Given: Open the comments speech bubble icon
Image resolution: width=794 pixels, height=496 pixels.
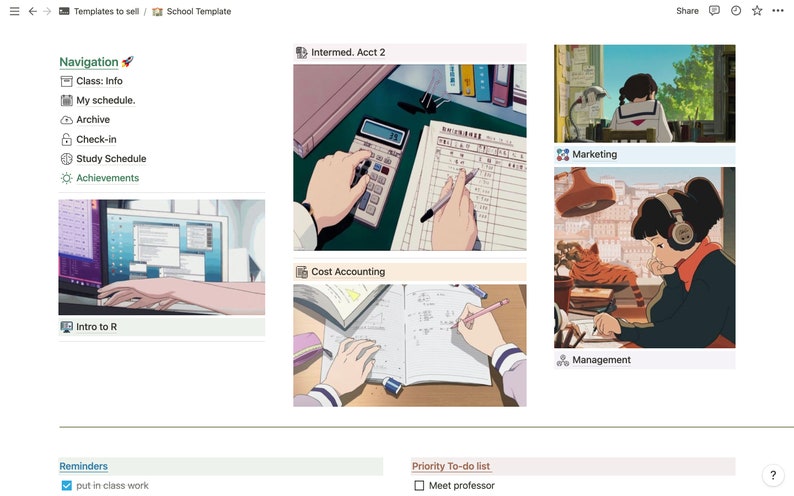Looking at the screenshot, I should 714,11.
